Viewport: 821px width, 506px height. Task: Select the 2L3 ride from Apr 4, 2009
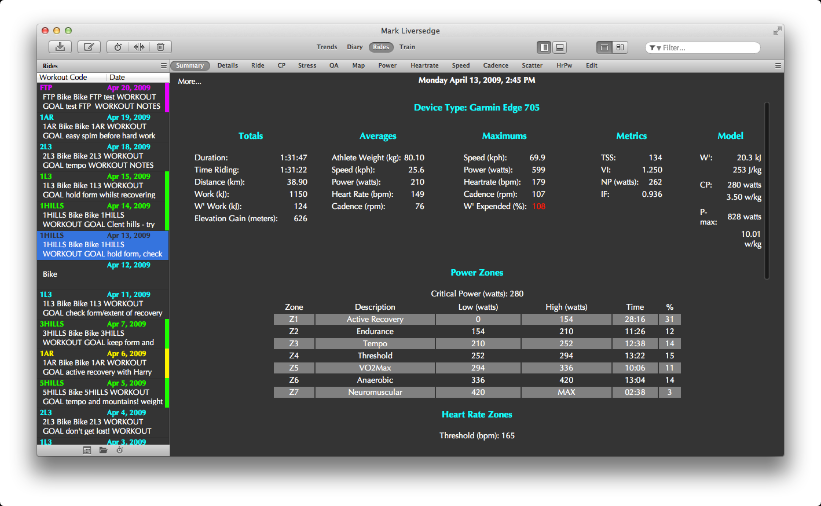coord(102,422)
